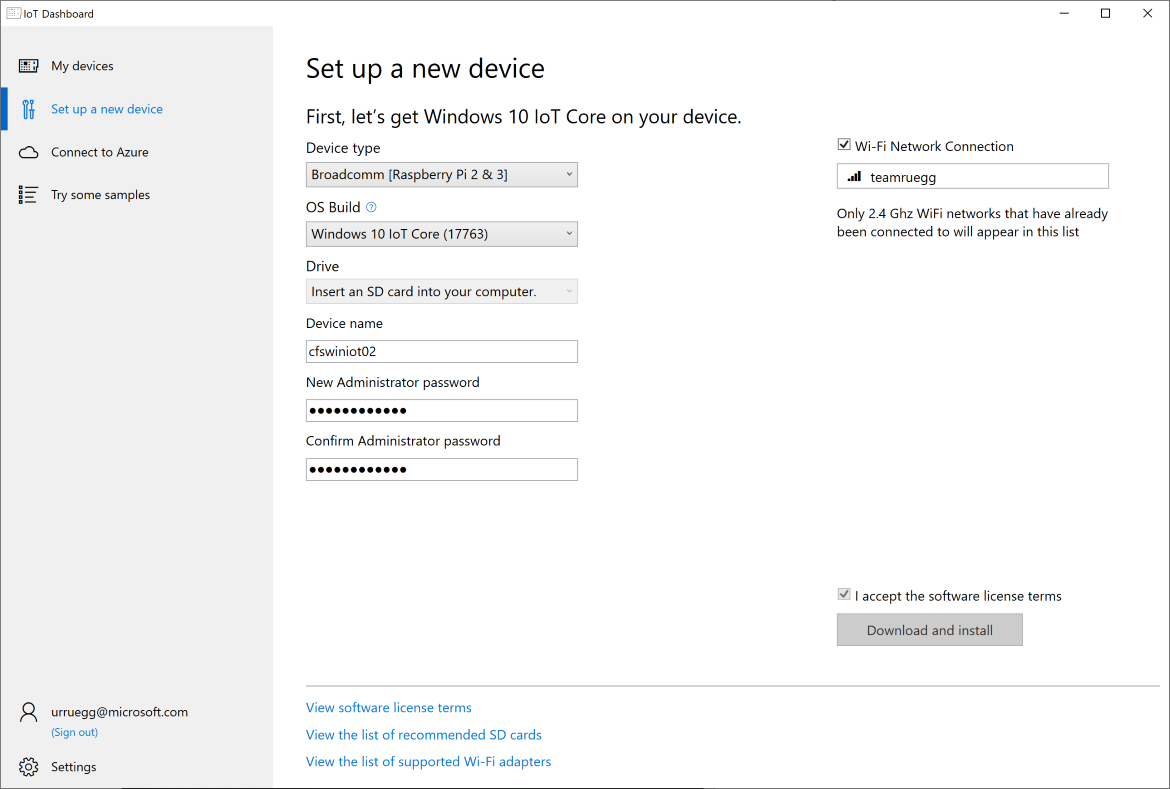Toggle I accept the software license terms
The height and width of the screenshot is (789, 1170).
(x=844, y=595)
